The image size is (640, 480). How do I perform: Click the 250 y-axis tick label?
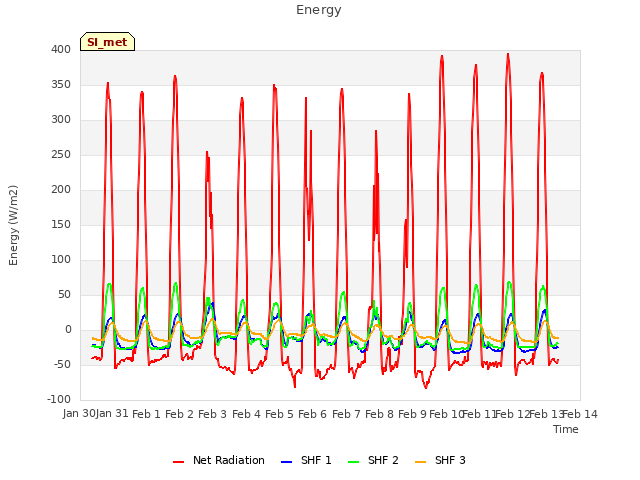point(61,155)
